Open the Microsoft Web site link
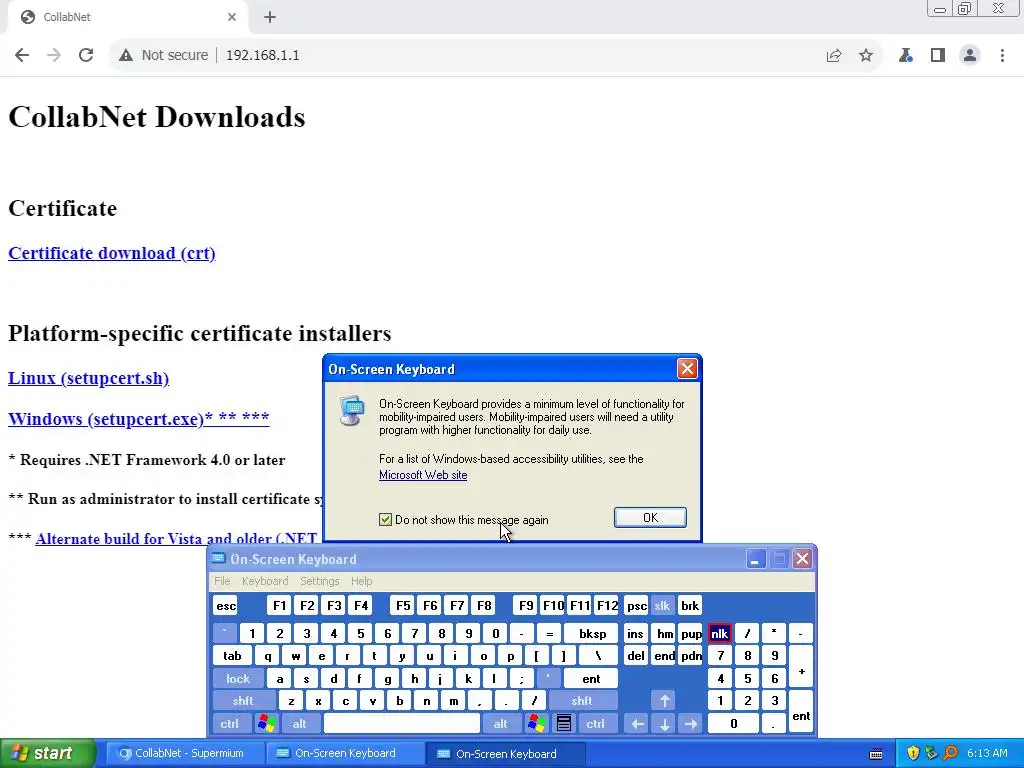 (x=423, y=475)
